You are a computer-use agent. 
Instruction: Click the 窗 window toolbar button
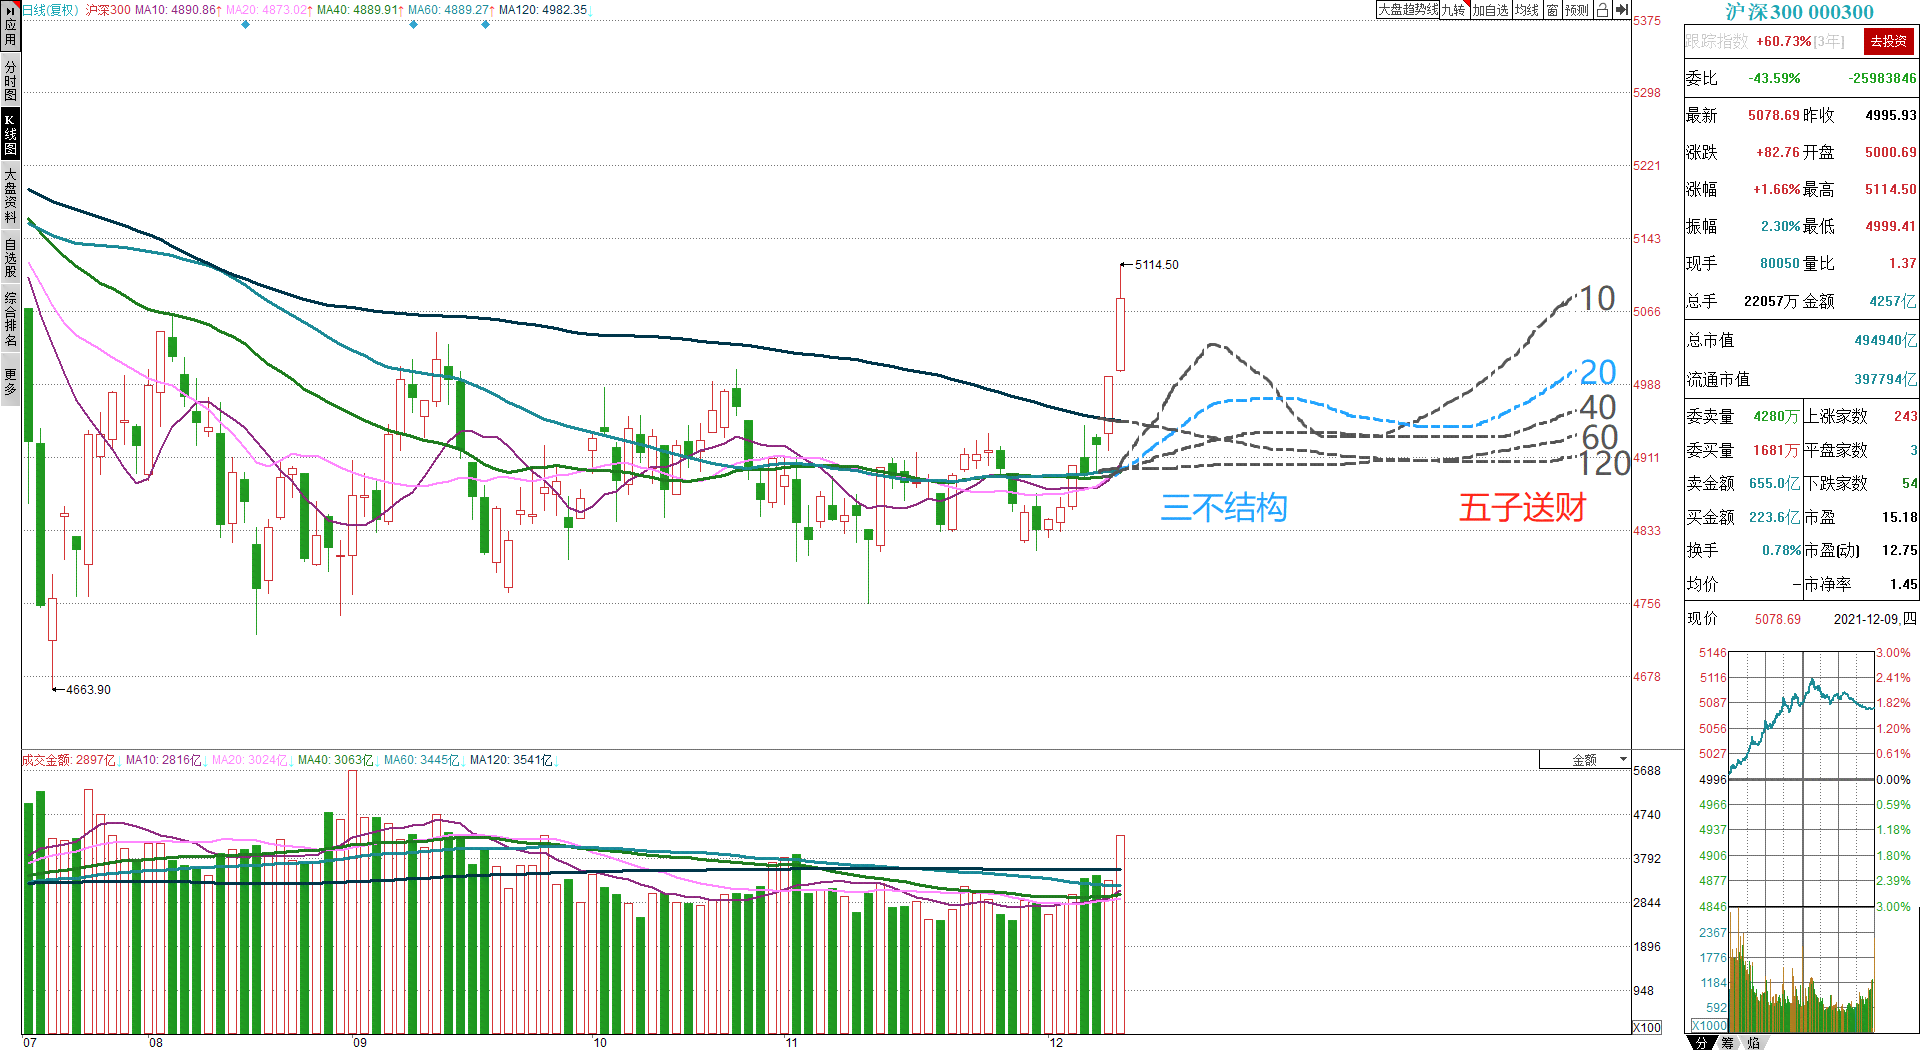point(1552,10)
